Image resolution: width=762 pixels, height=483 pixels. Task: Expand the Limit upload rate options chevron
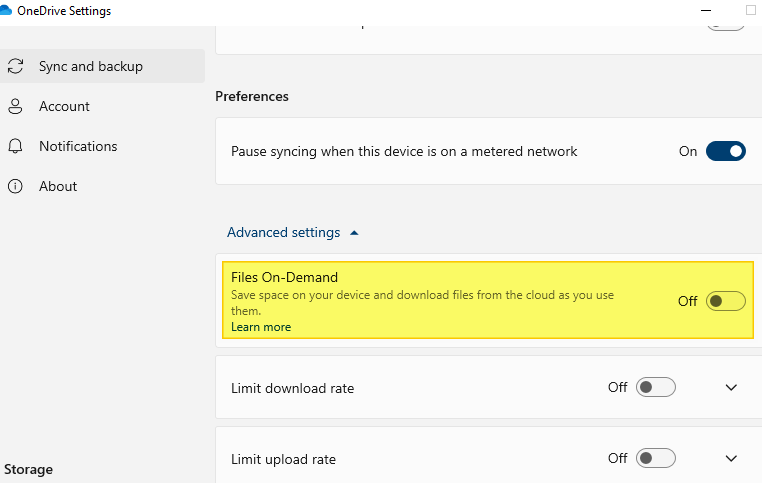pos(731,458)
